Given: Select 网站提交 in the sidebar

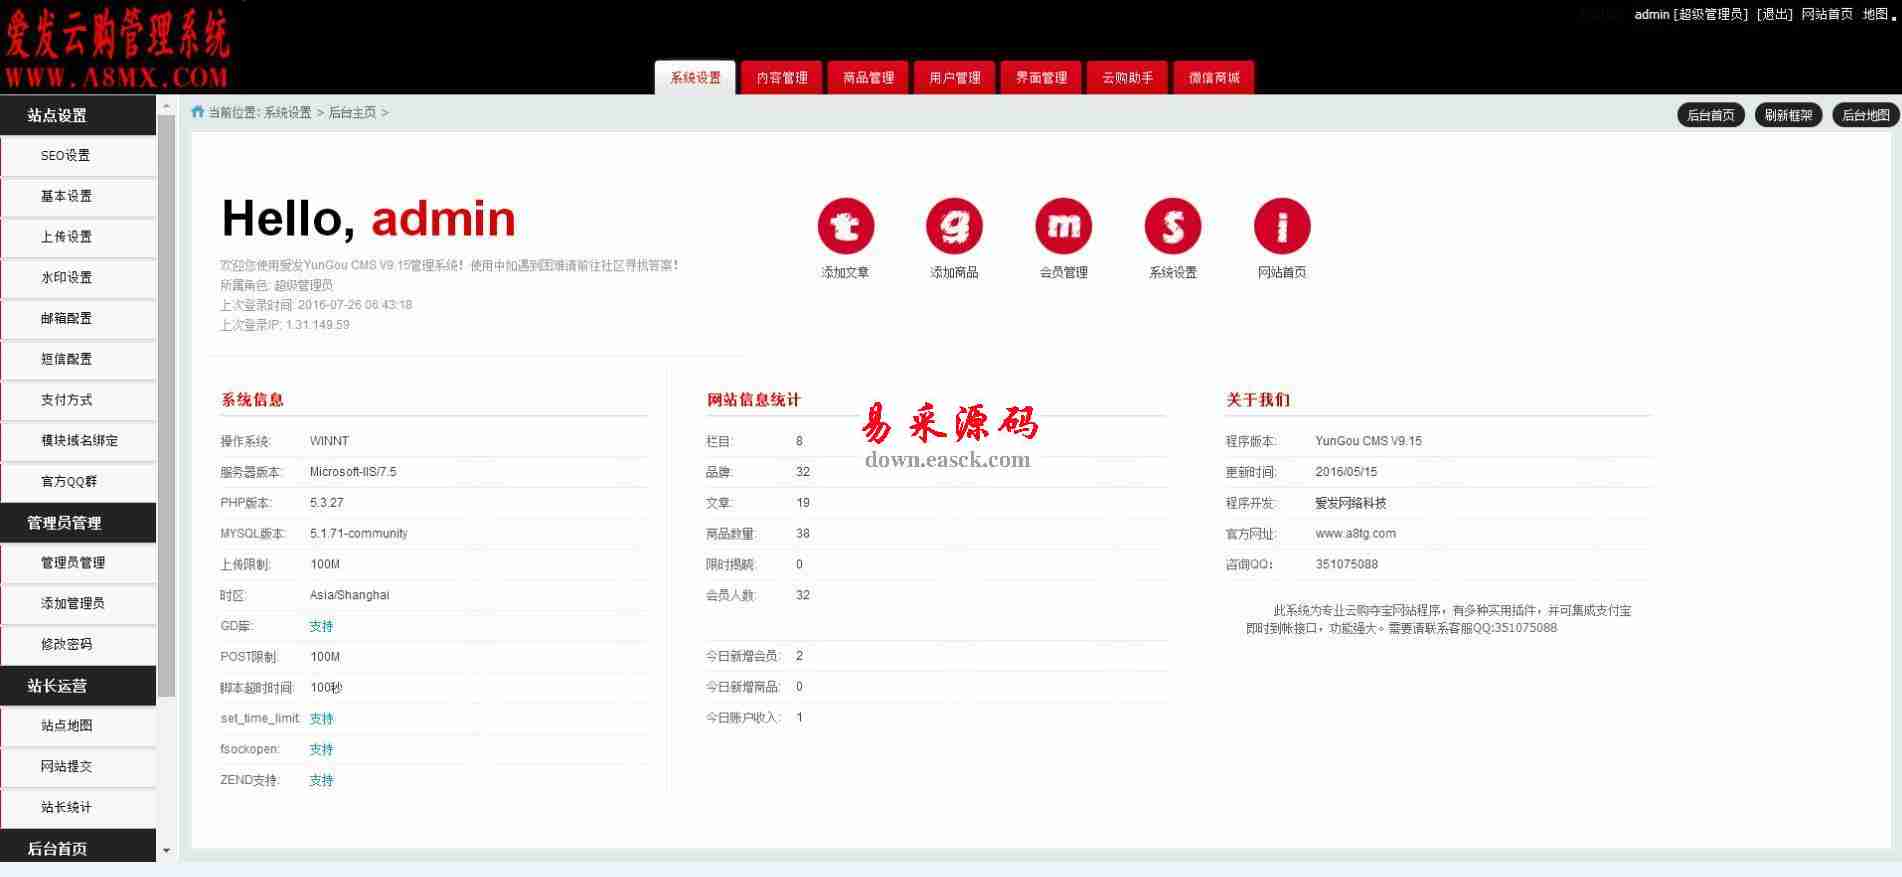Looking at the screenshot, I should 78,767.
